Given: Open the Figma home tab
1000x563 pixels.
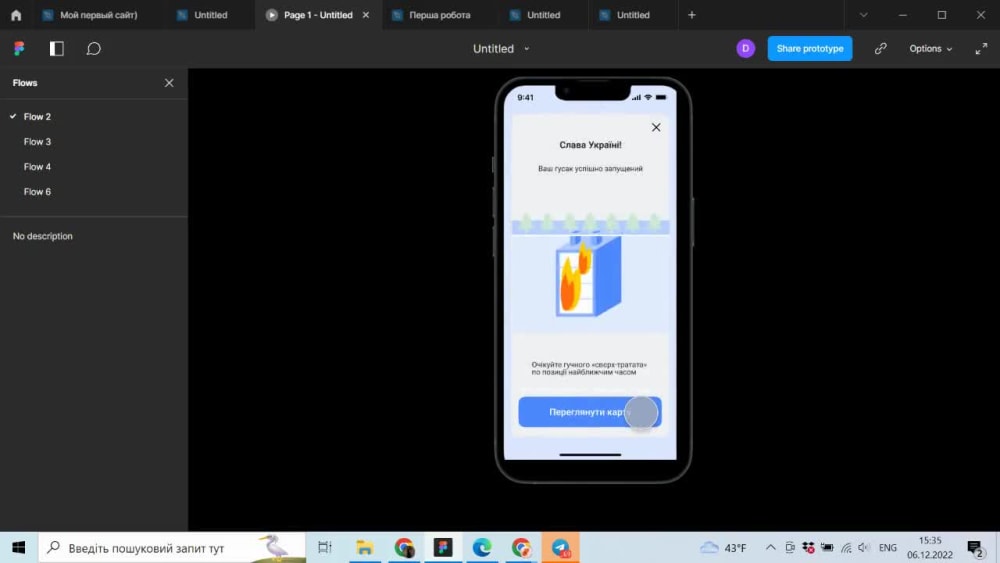Looking at the screenshot, I should click(x=16, y=15).
